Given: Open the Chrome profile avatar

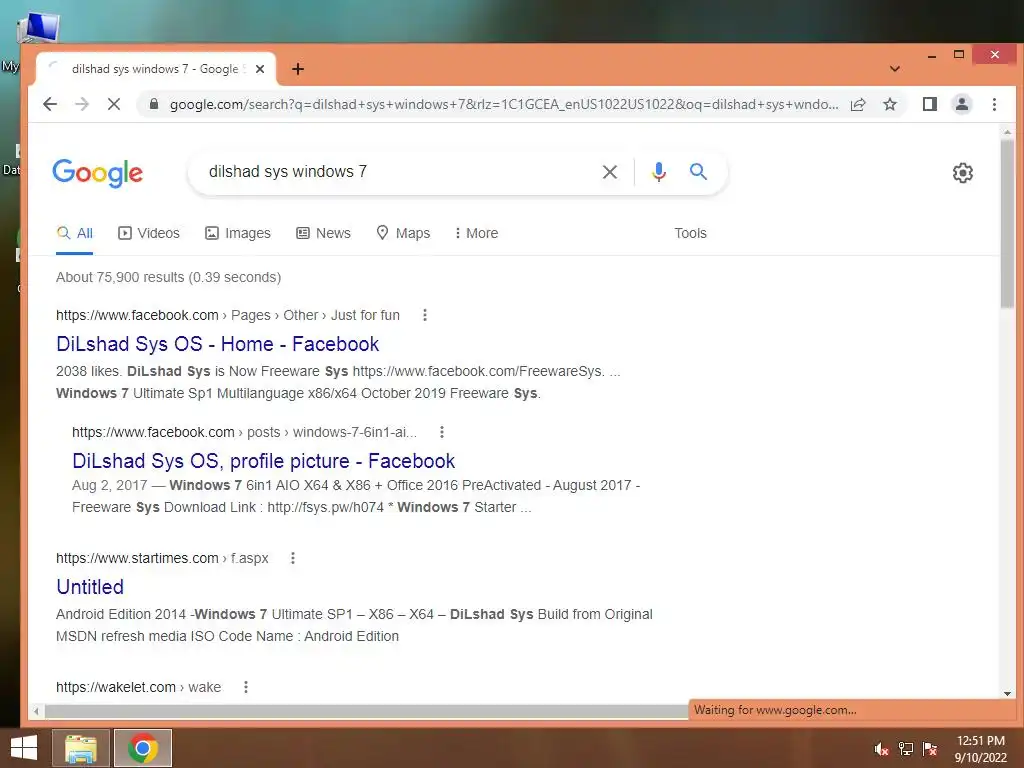Looking at the screenshot, I should tap(962, 104).
